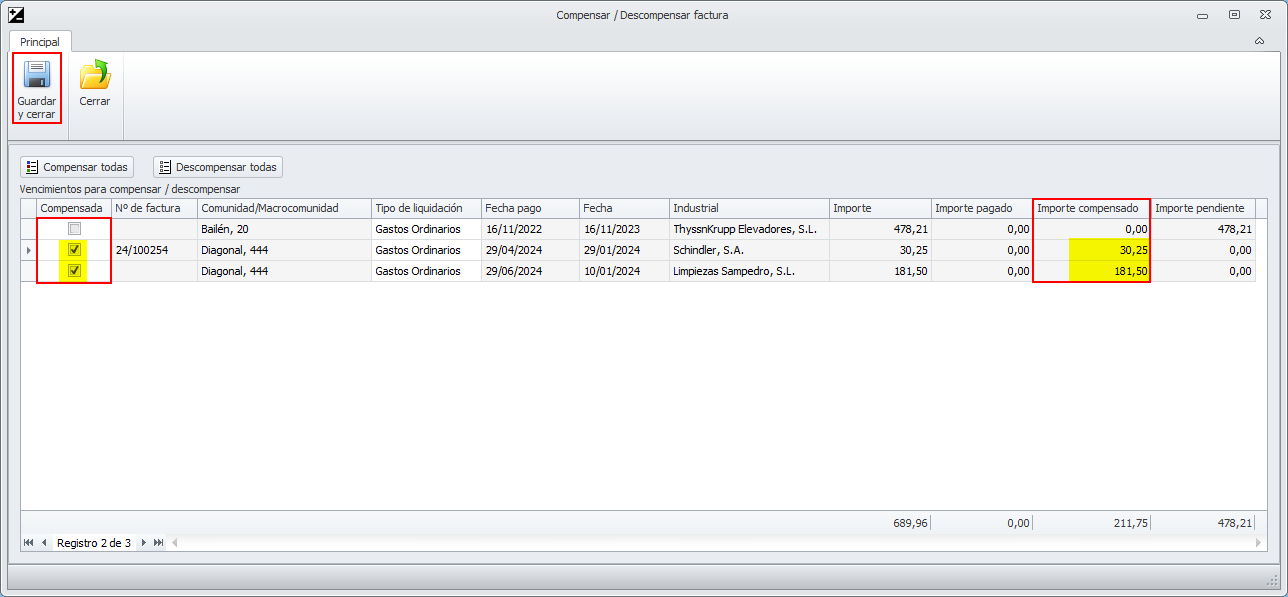Click the 29/06/2024 payment date cell

point(530,271)
